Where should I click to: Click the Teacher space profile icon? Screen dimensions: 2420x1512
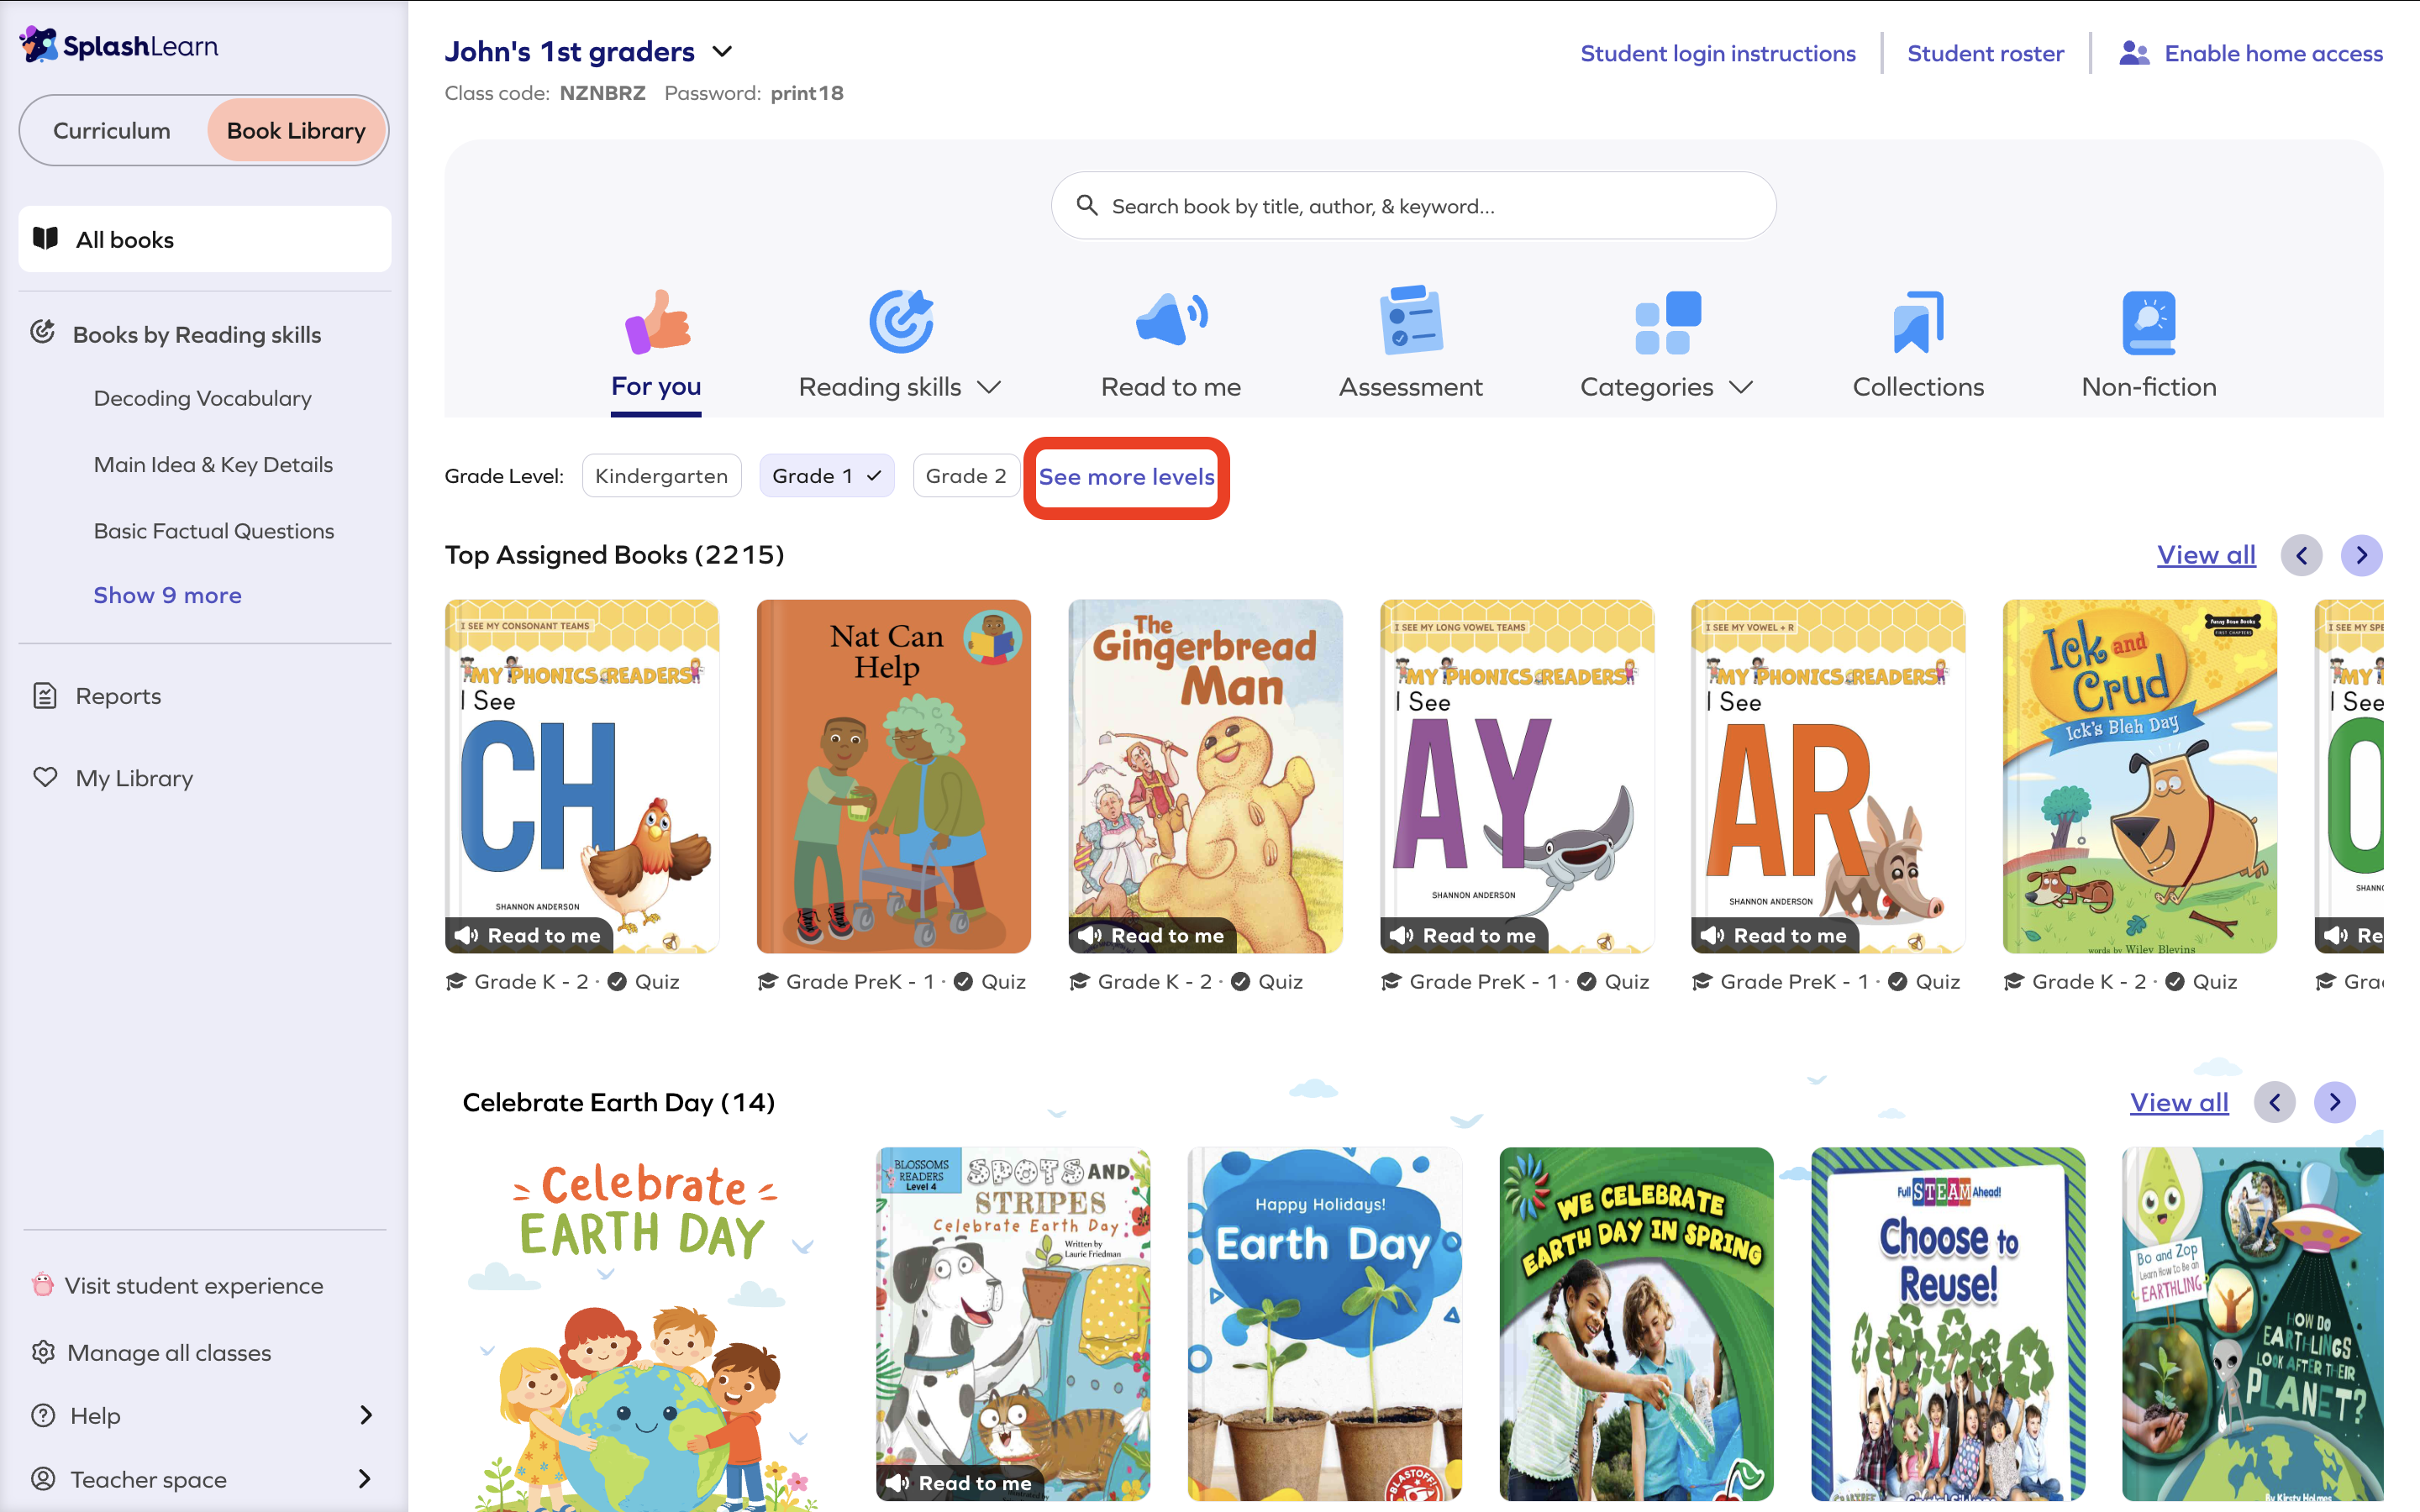pos(43,1478)
